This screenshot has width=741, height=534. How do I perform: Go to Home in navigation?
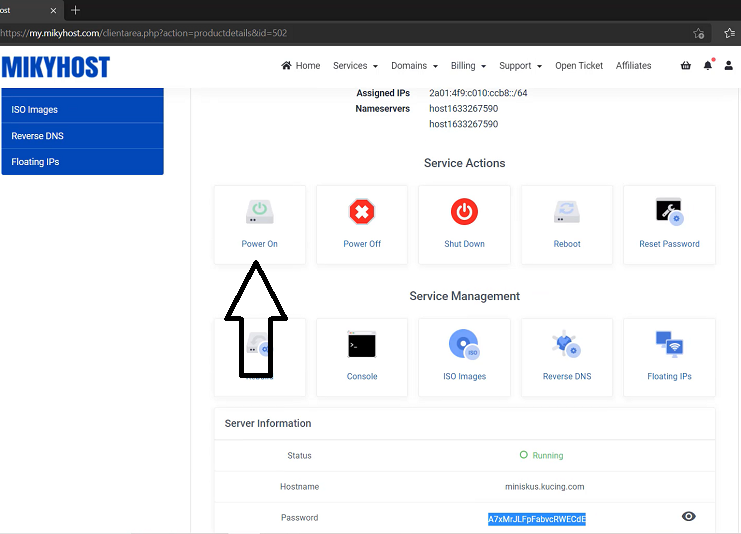(301, 66)
